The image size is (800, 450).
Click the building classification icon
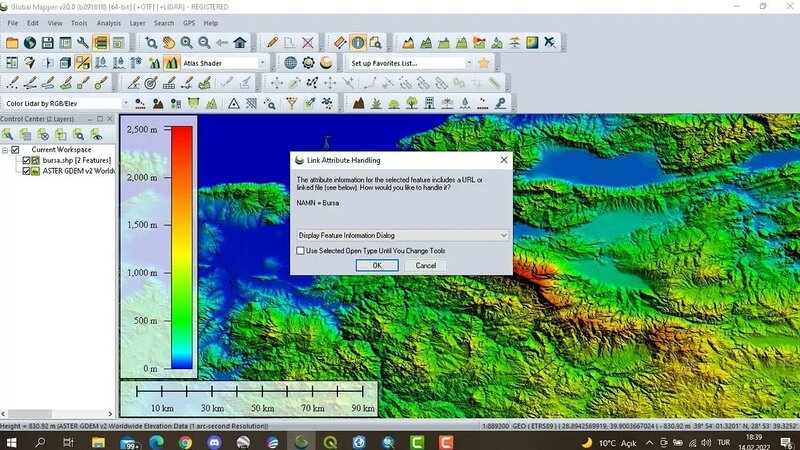coord(430,104)
